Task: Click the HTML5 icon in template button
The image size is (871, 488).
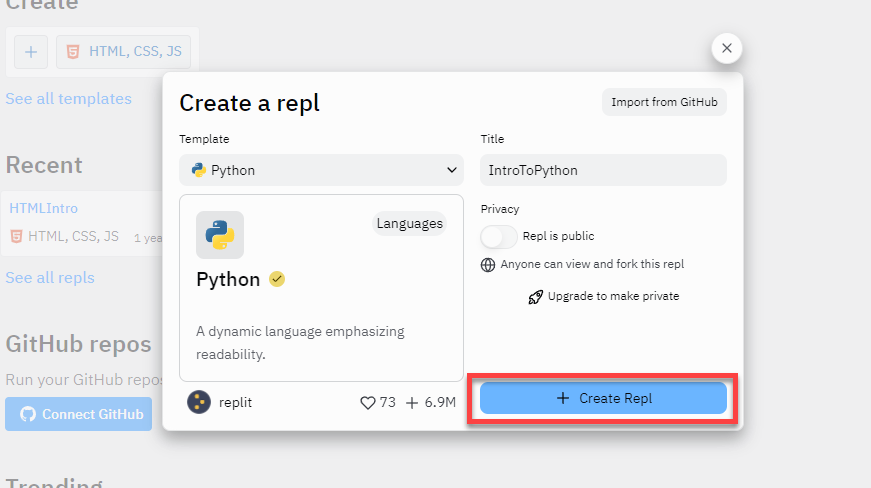Action: tap(73, 52)
